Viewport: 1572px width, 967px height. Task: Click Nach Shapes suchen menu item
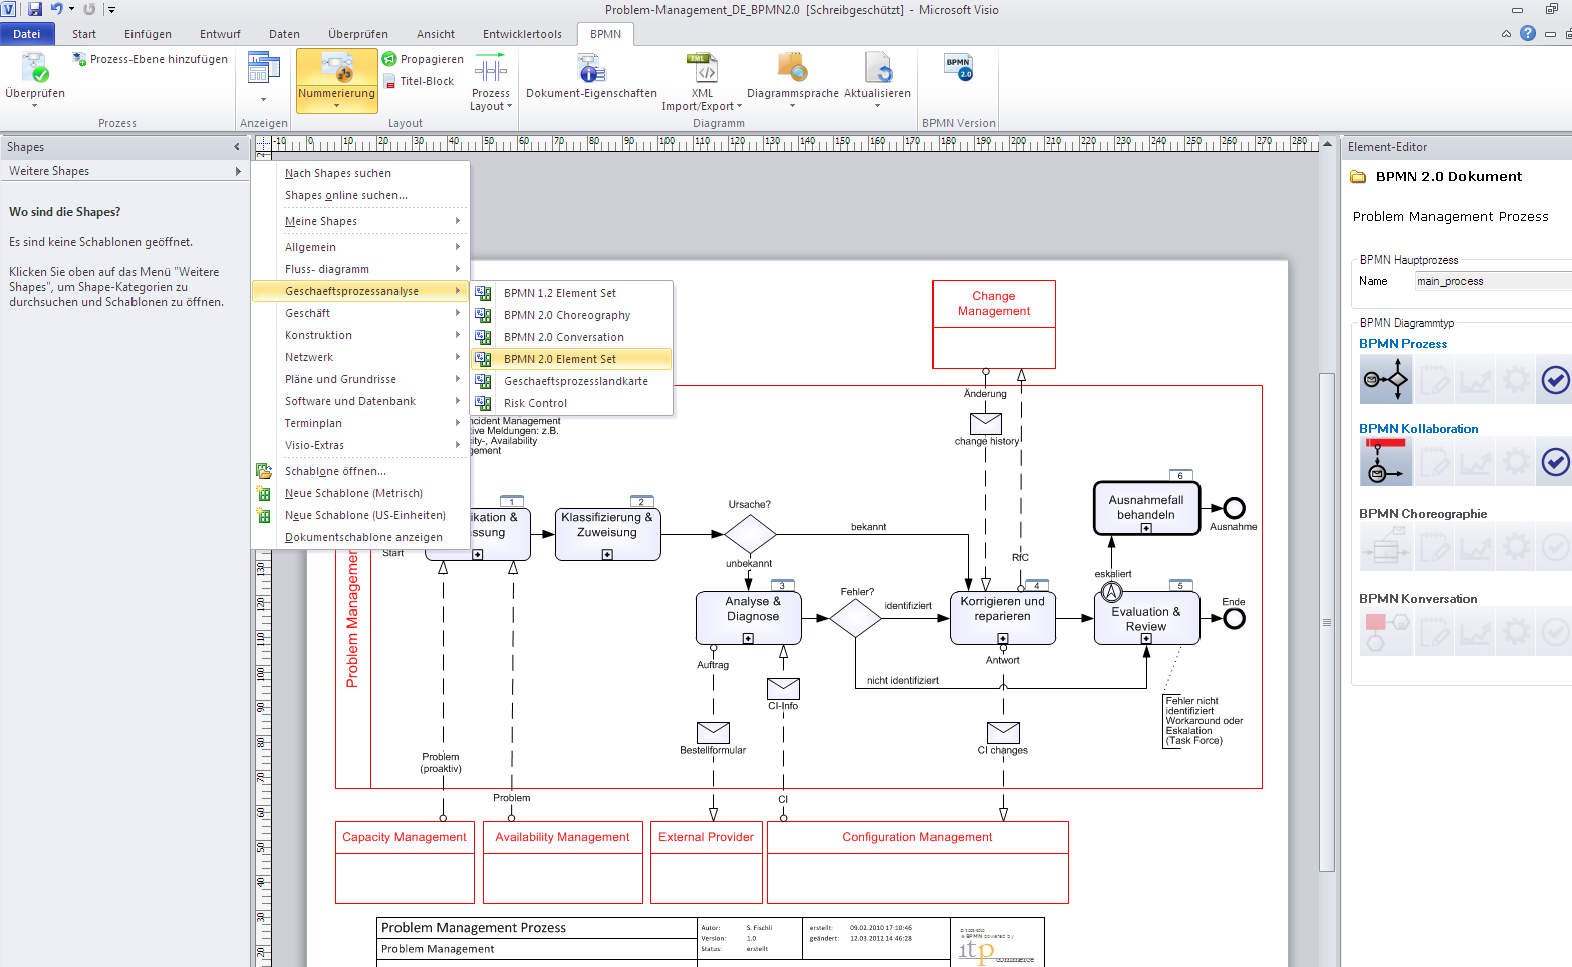[x=361, y=173]
